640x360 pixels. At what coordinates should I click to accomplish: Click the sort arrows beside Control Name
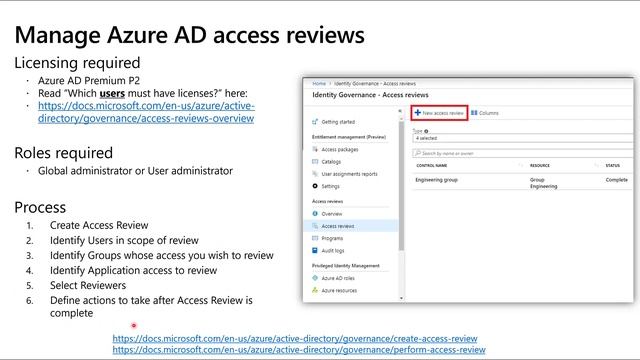[x=520, y=165]
